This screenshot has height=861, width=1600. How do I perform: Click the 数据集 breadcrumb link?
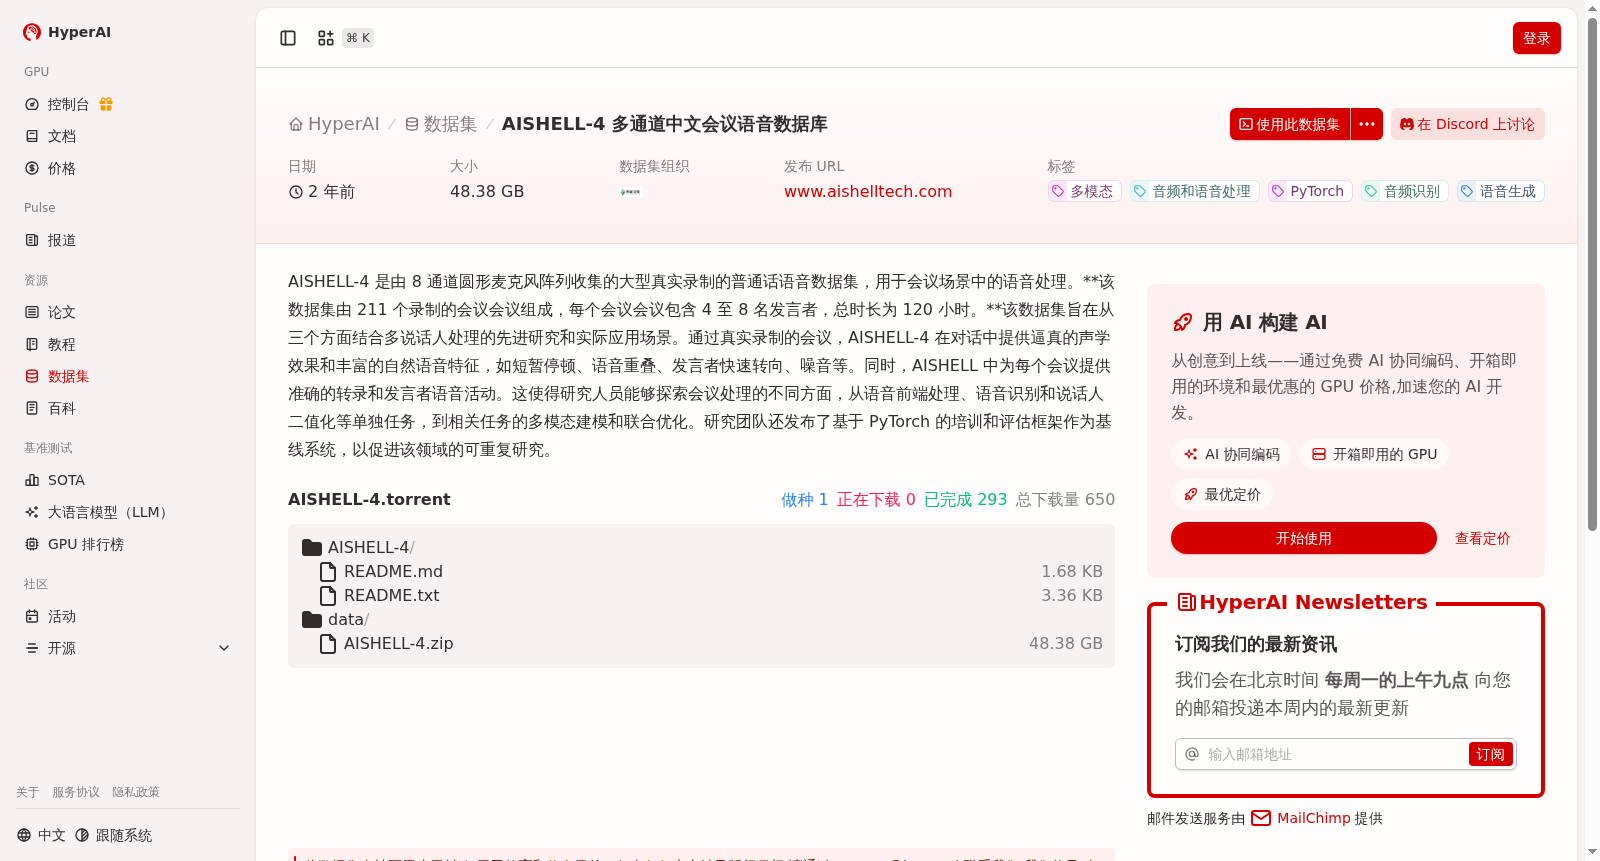[441, 124]
